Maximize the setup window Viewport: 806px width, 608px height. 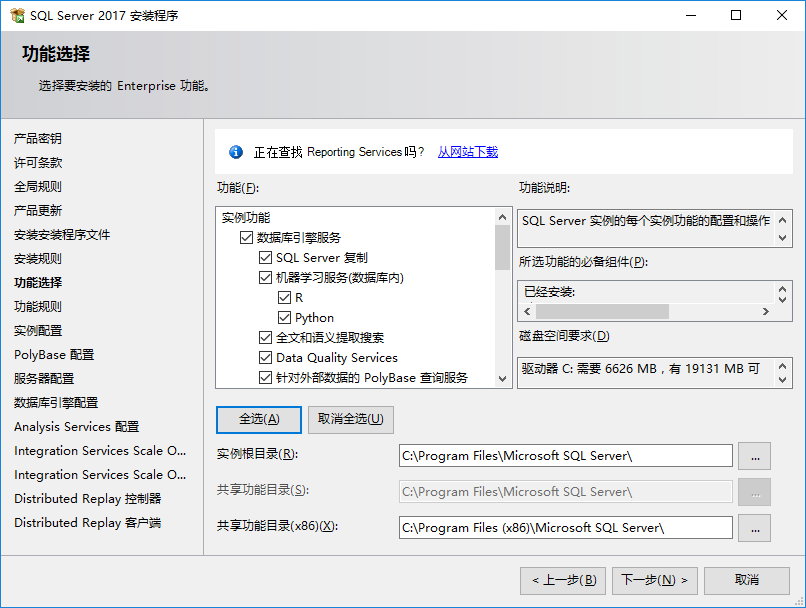point(736,15)
